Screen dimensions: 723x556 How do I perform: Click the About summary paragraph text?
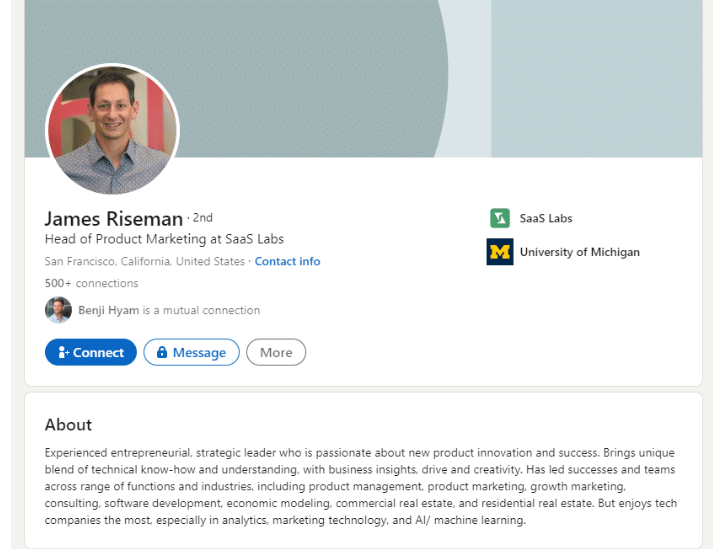tap(360, 486)
